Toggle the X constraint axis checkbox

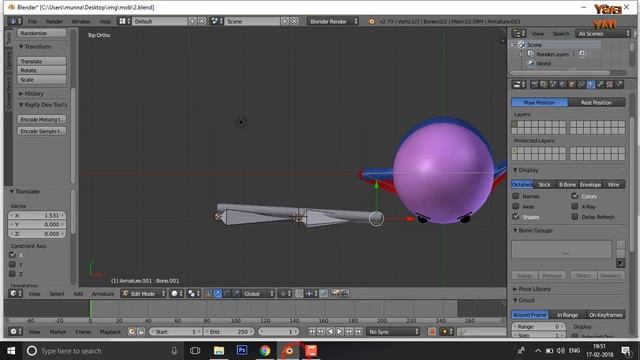click(x=12, y=255)
